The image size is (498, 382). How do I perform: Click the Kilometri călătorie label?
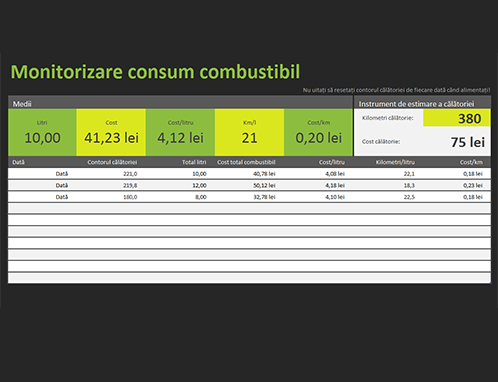tap(388, 118)
